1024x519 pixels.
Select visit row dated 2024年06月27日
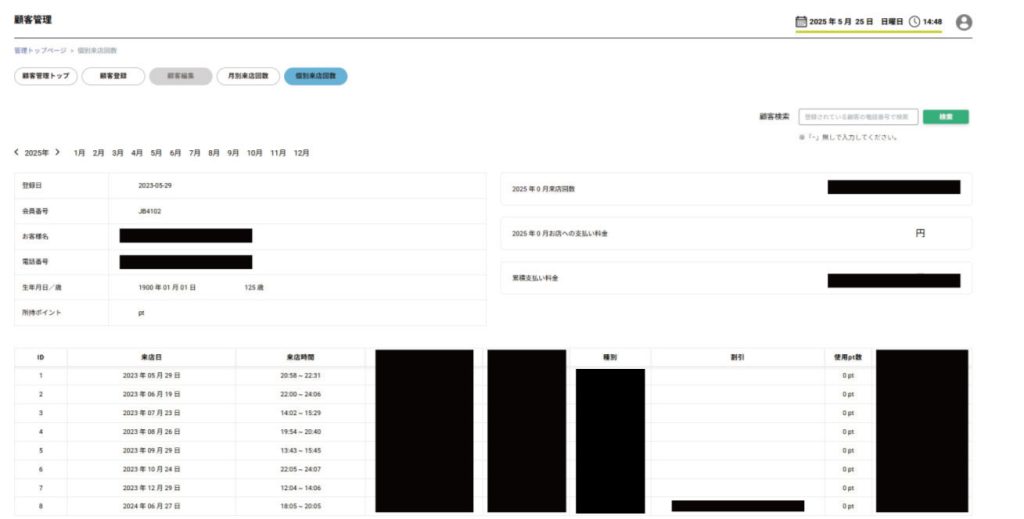click(151, 506)
